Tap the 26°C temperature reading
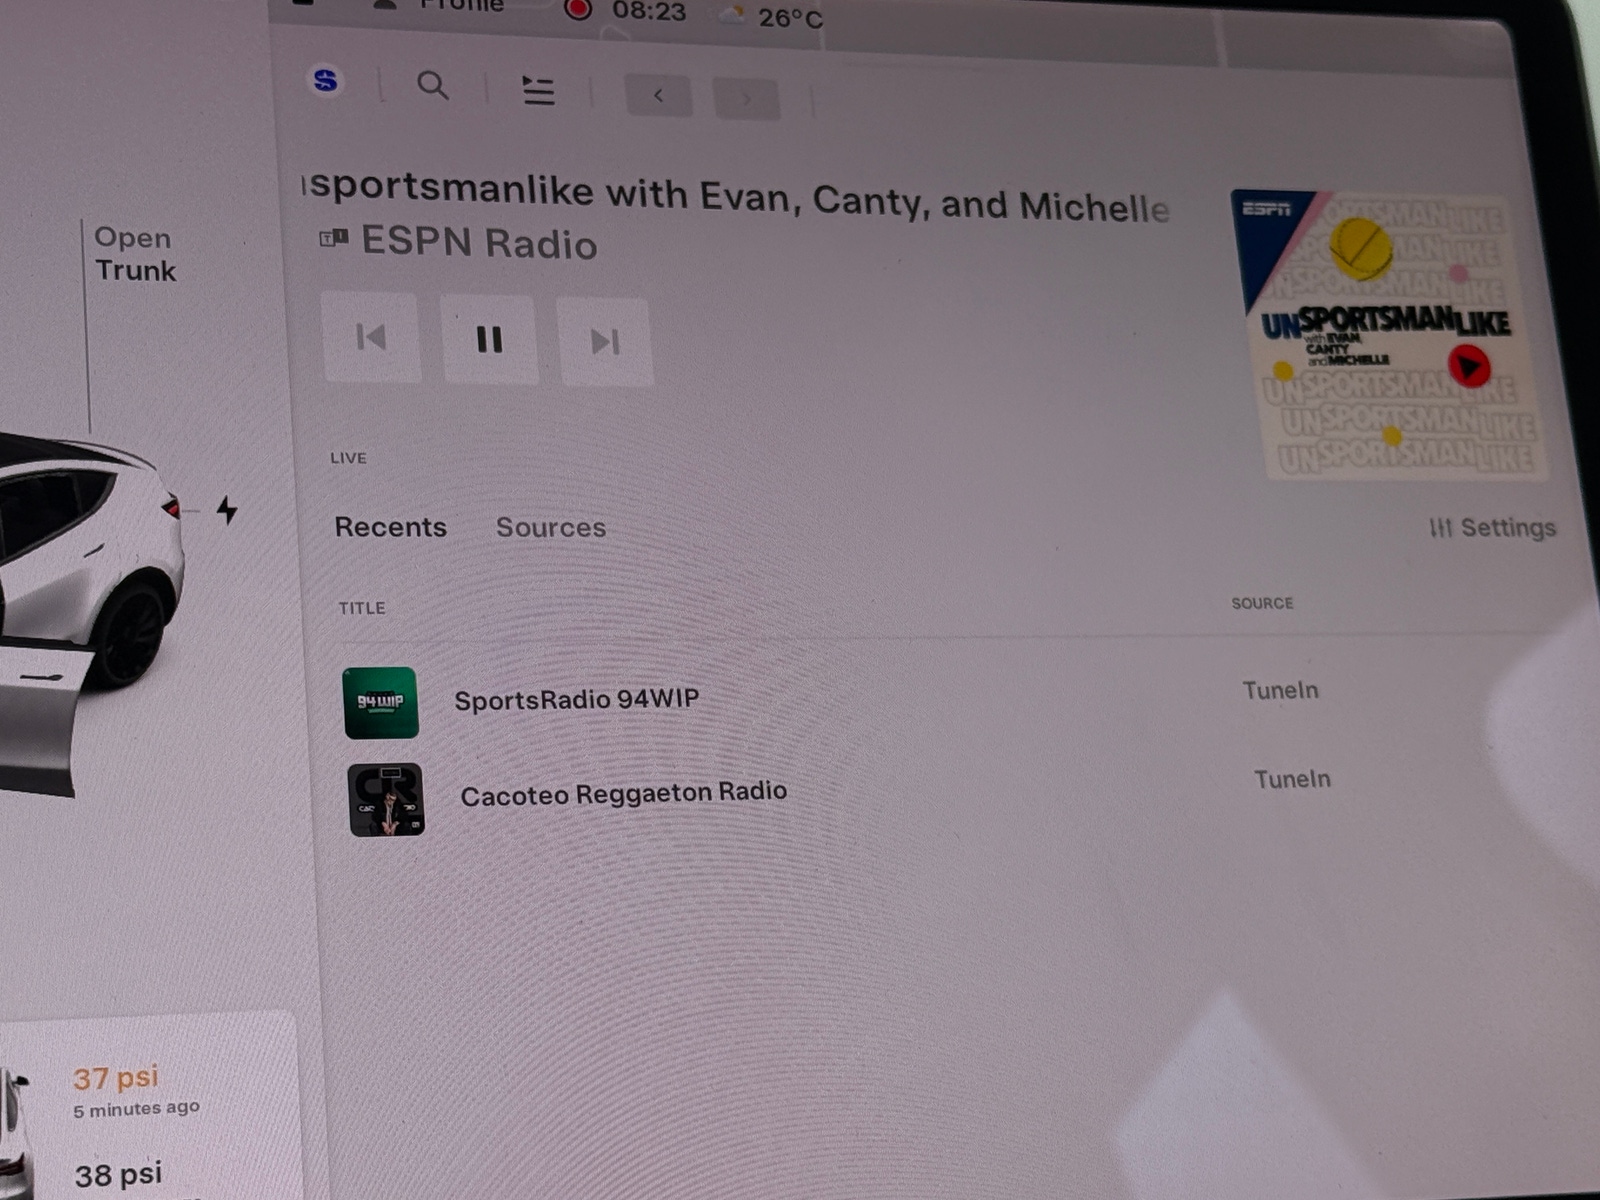 click(790, 18)
